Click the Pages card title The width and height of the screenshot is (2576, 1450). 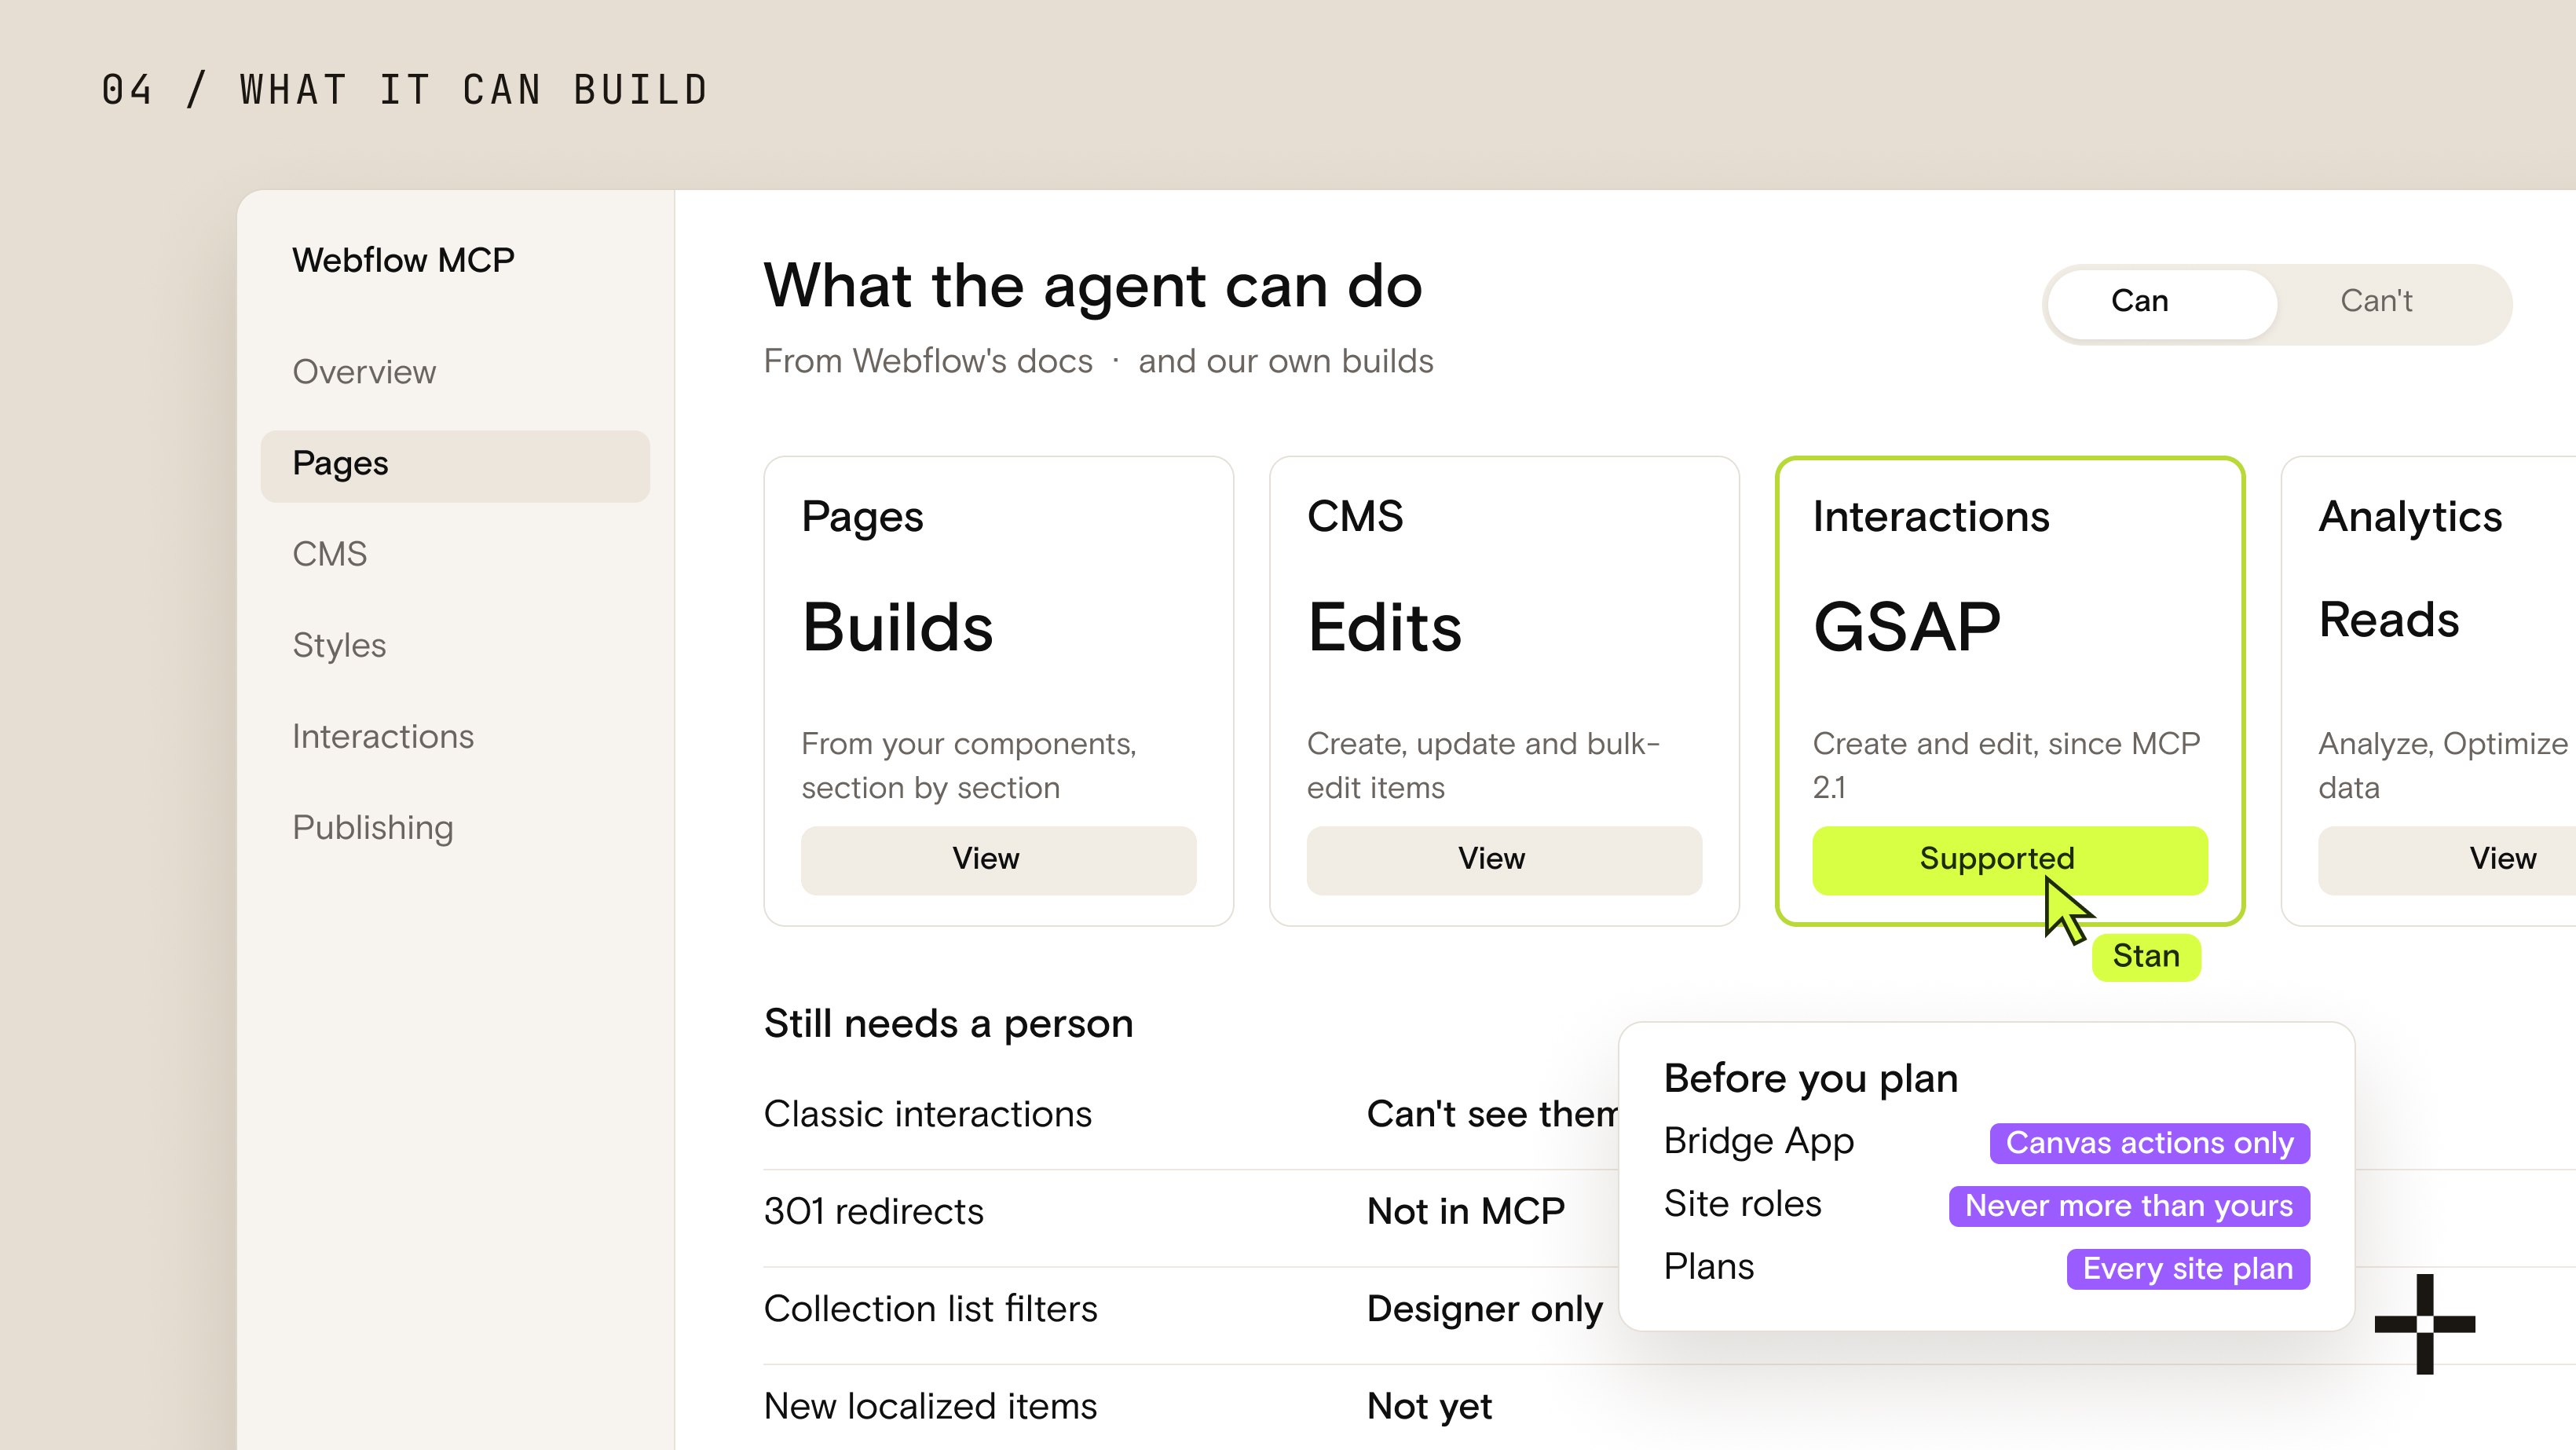pos(862,519)
